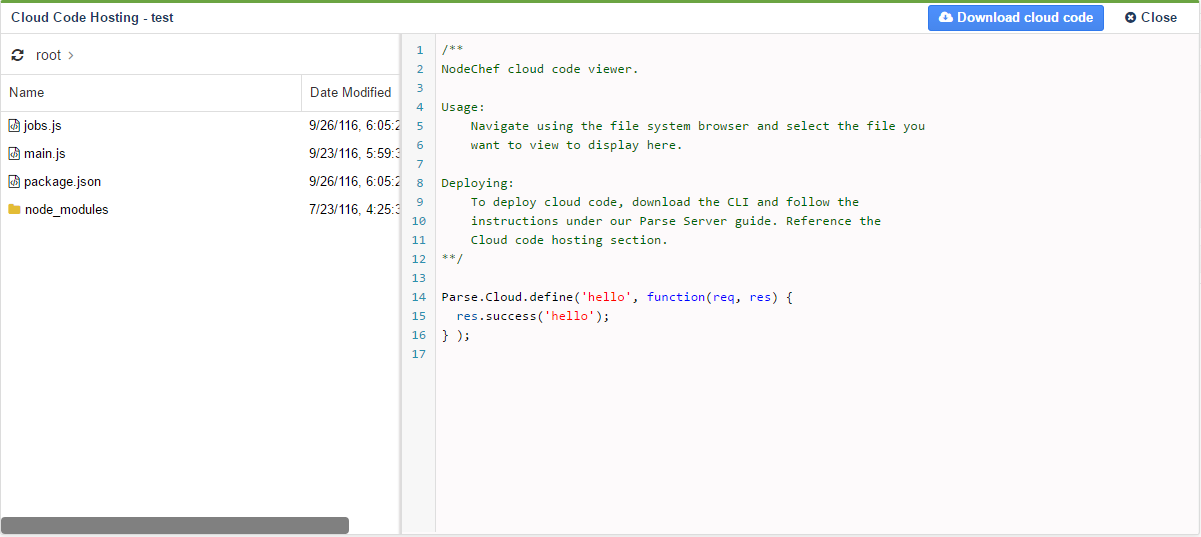Click the jobs.js file icon

[x=14, y=126]
